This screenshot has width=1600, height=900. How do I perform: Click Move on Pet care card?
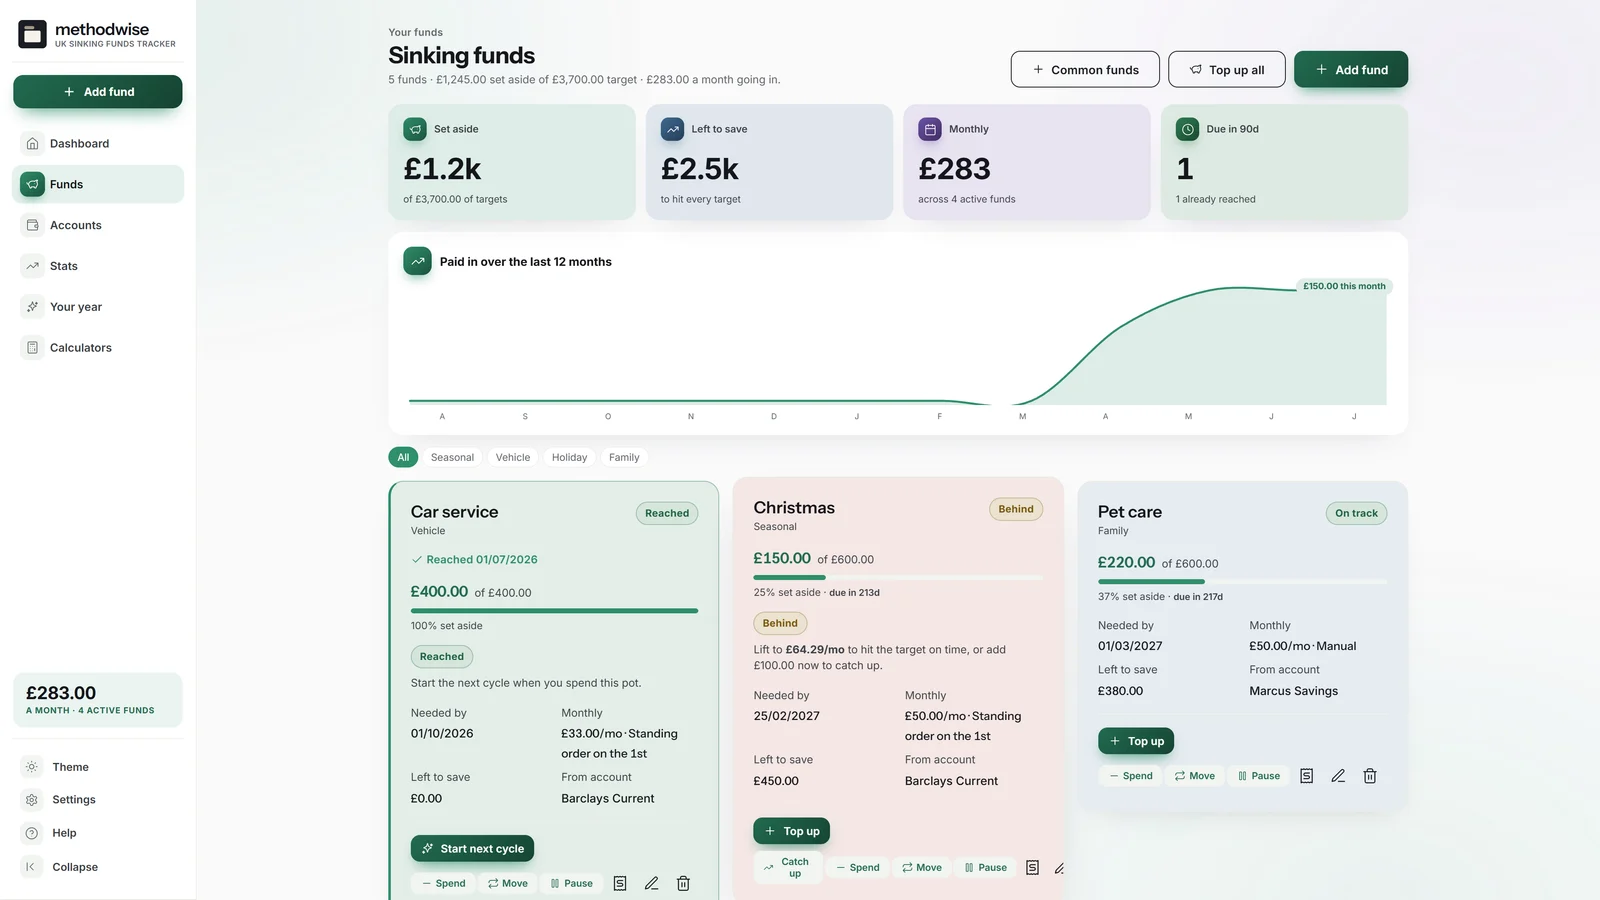click(x=1195, y=775)
